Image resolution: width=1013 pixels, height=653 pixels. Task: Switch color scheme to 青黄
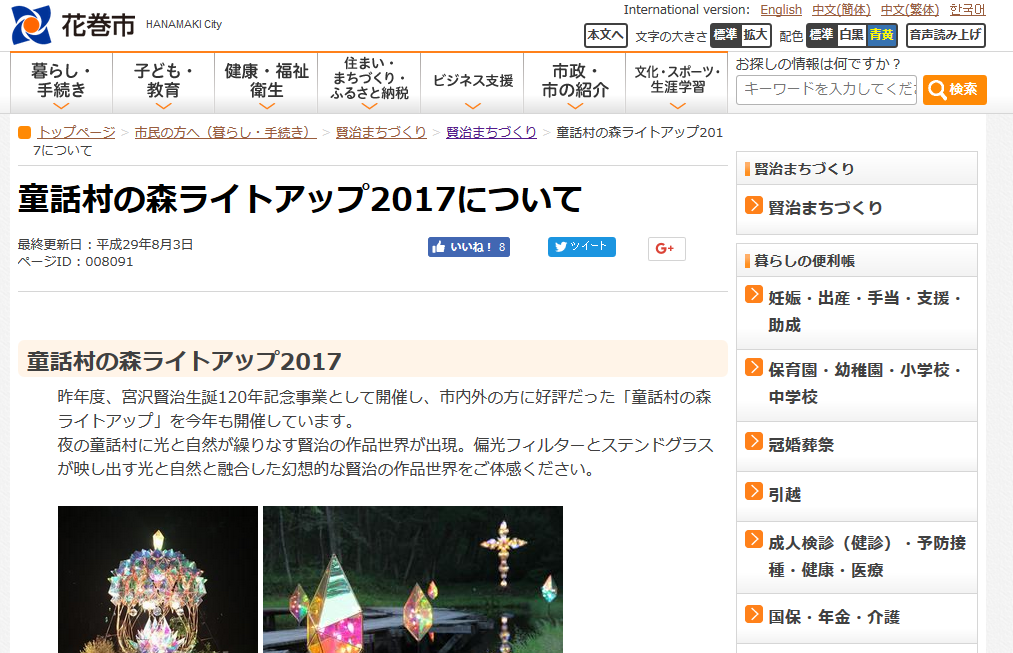[x=881, y=35]
